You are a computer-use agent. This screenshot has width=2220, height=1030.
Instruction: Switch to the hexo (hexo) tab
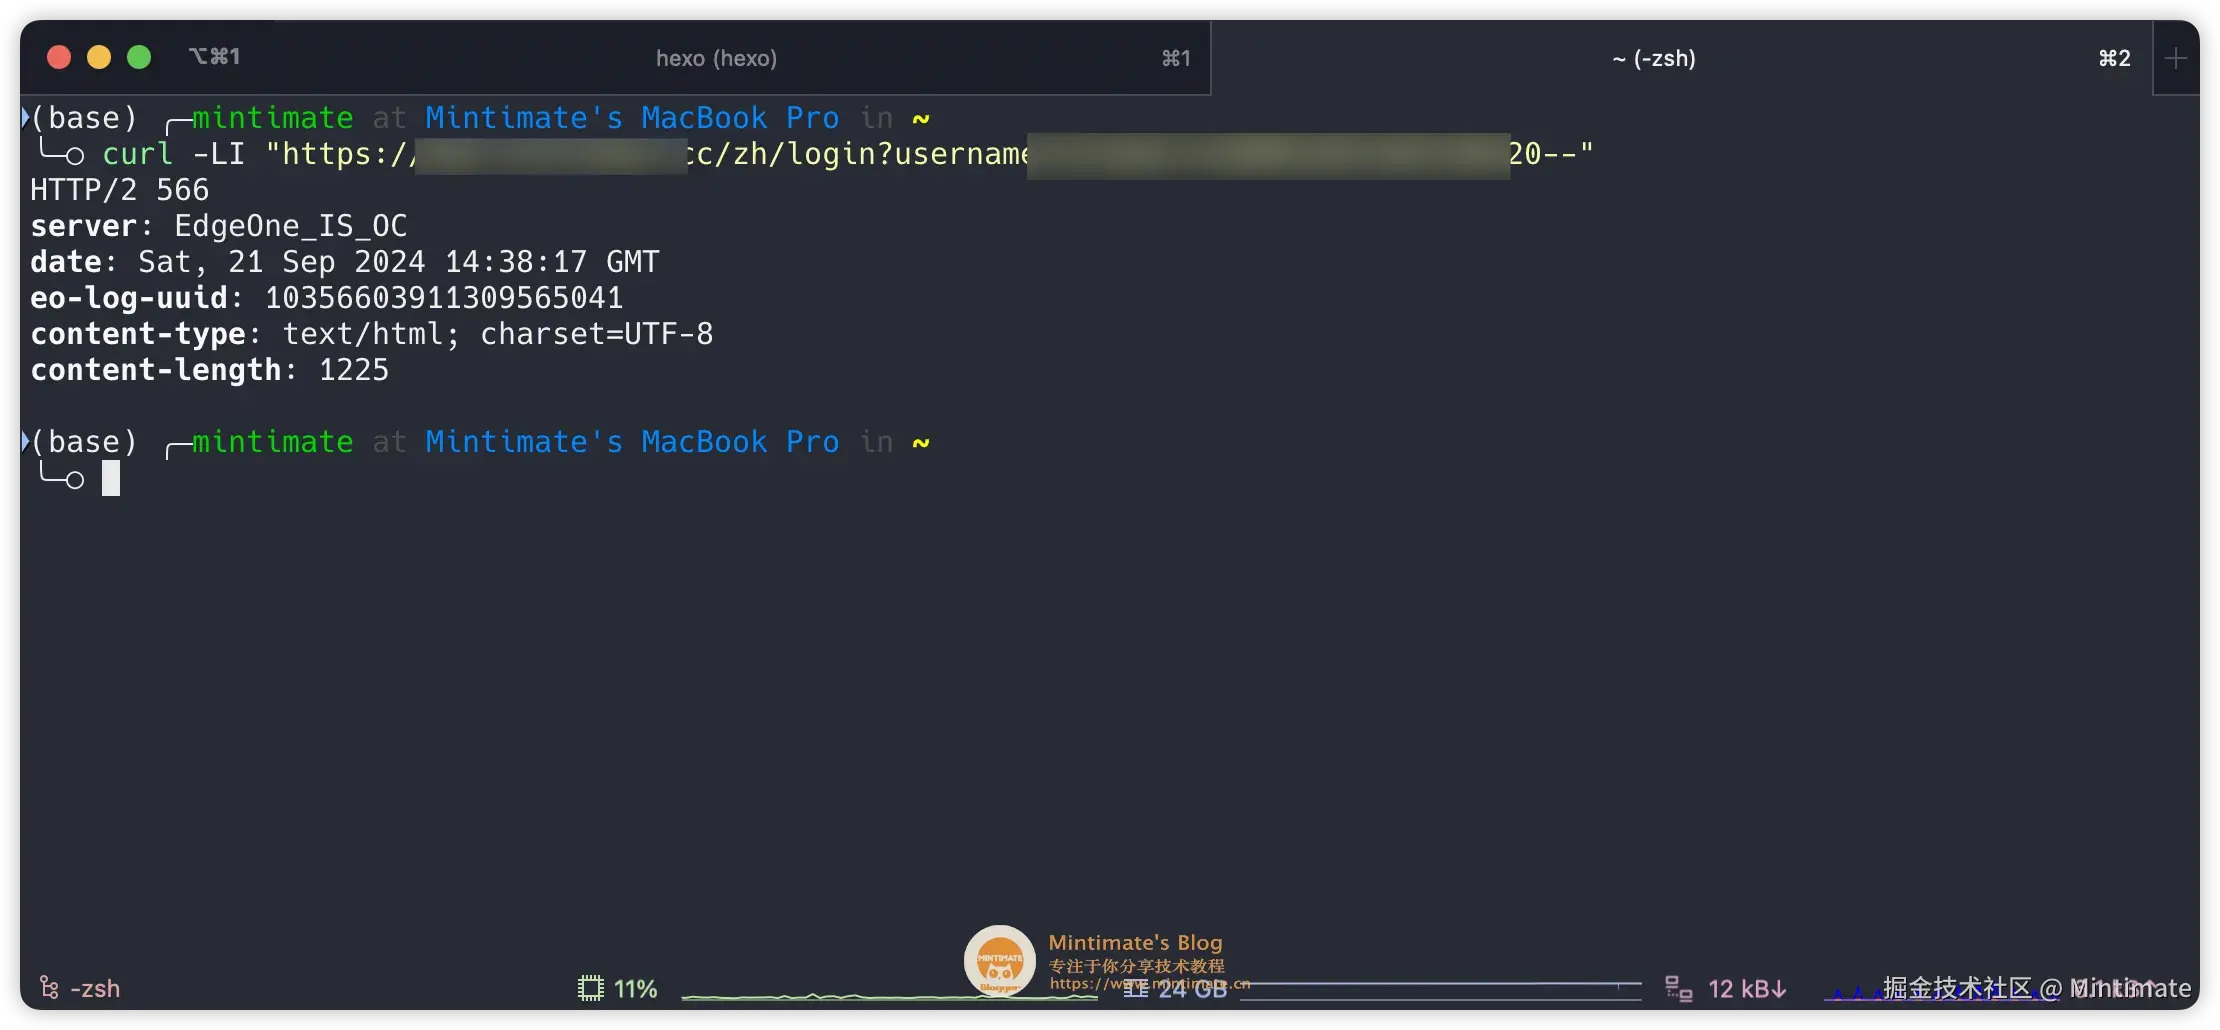(716, 58)
